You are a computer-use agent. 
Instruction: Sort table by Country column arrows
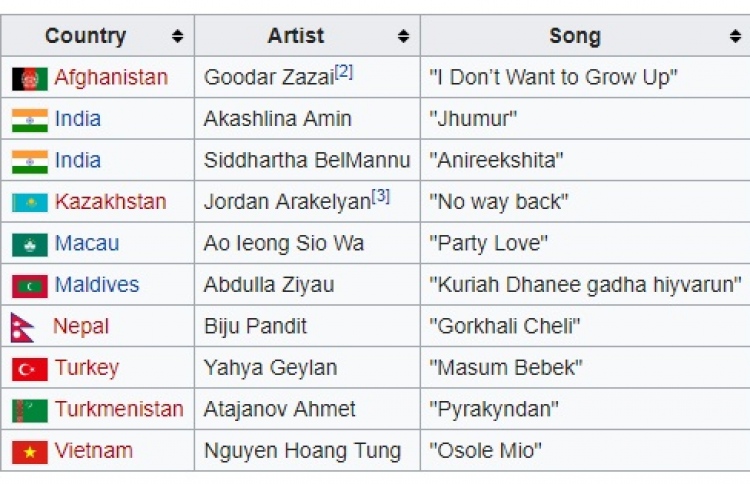pyautogui.click(x=177, y=36)
